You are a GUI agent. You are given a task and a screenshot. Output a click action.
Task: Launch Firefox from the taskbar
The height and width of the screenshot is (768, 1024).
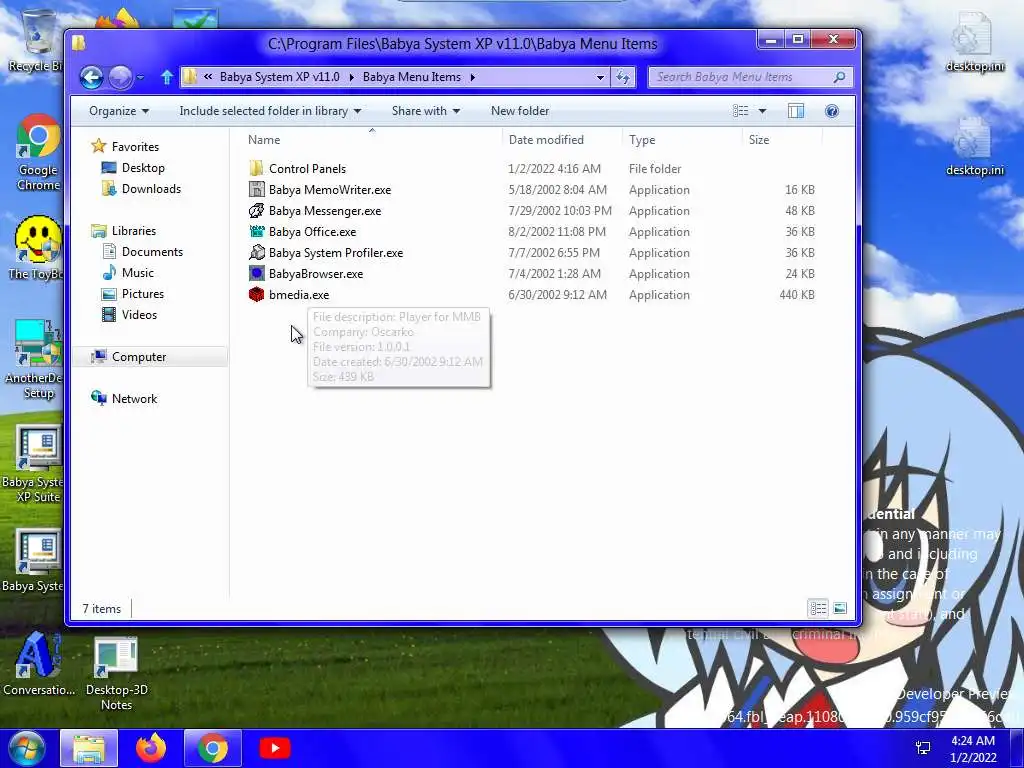point(151,748)
